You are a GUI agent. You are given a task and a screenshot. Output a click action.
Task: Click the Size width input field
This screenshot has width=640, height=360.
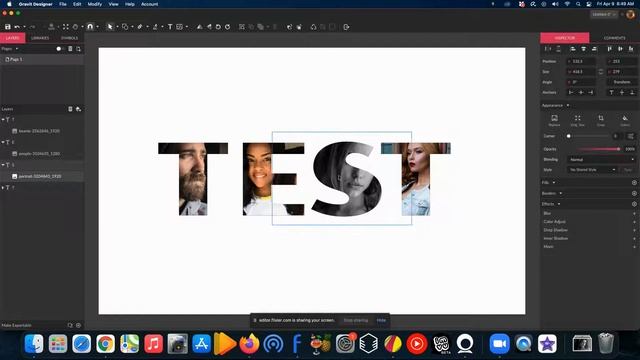click(x=581, y=72)
